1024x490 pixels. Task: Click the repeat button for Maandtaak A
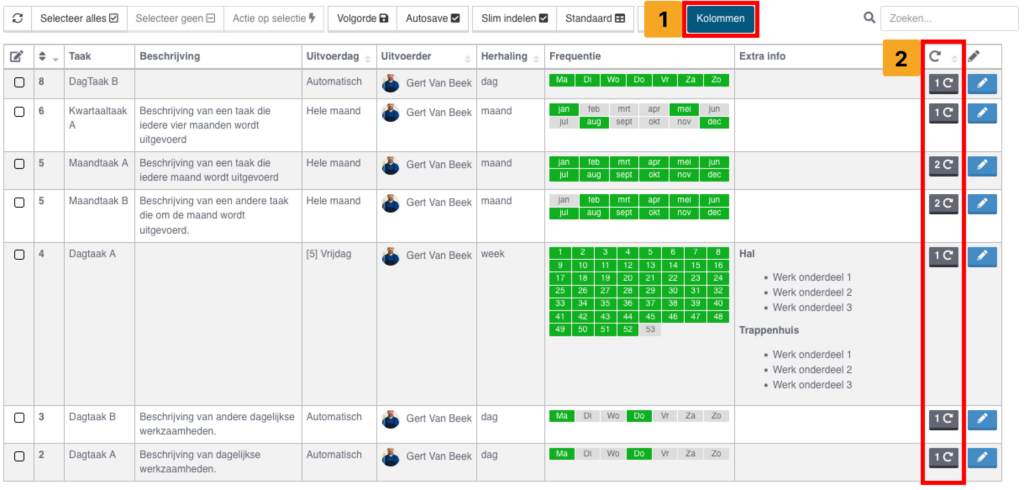(x=943, y=166)
